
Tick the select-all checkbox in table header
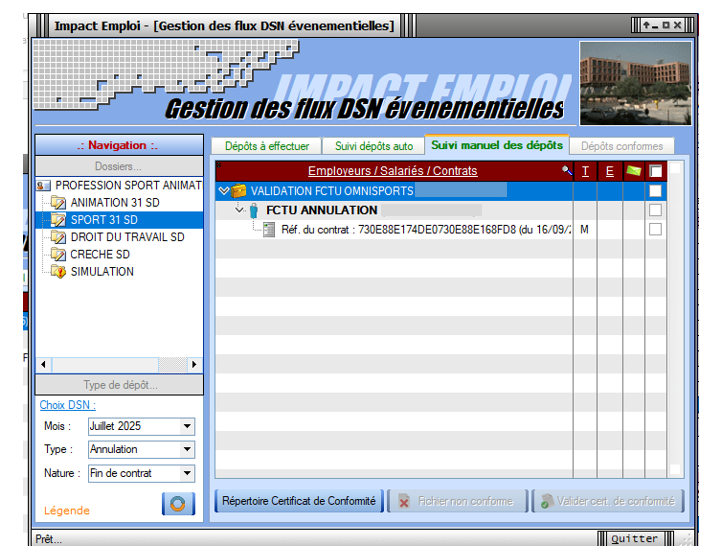coord(655,171)
